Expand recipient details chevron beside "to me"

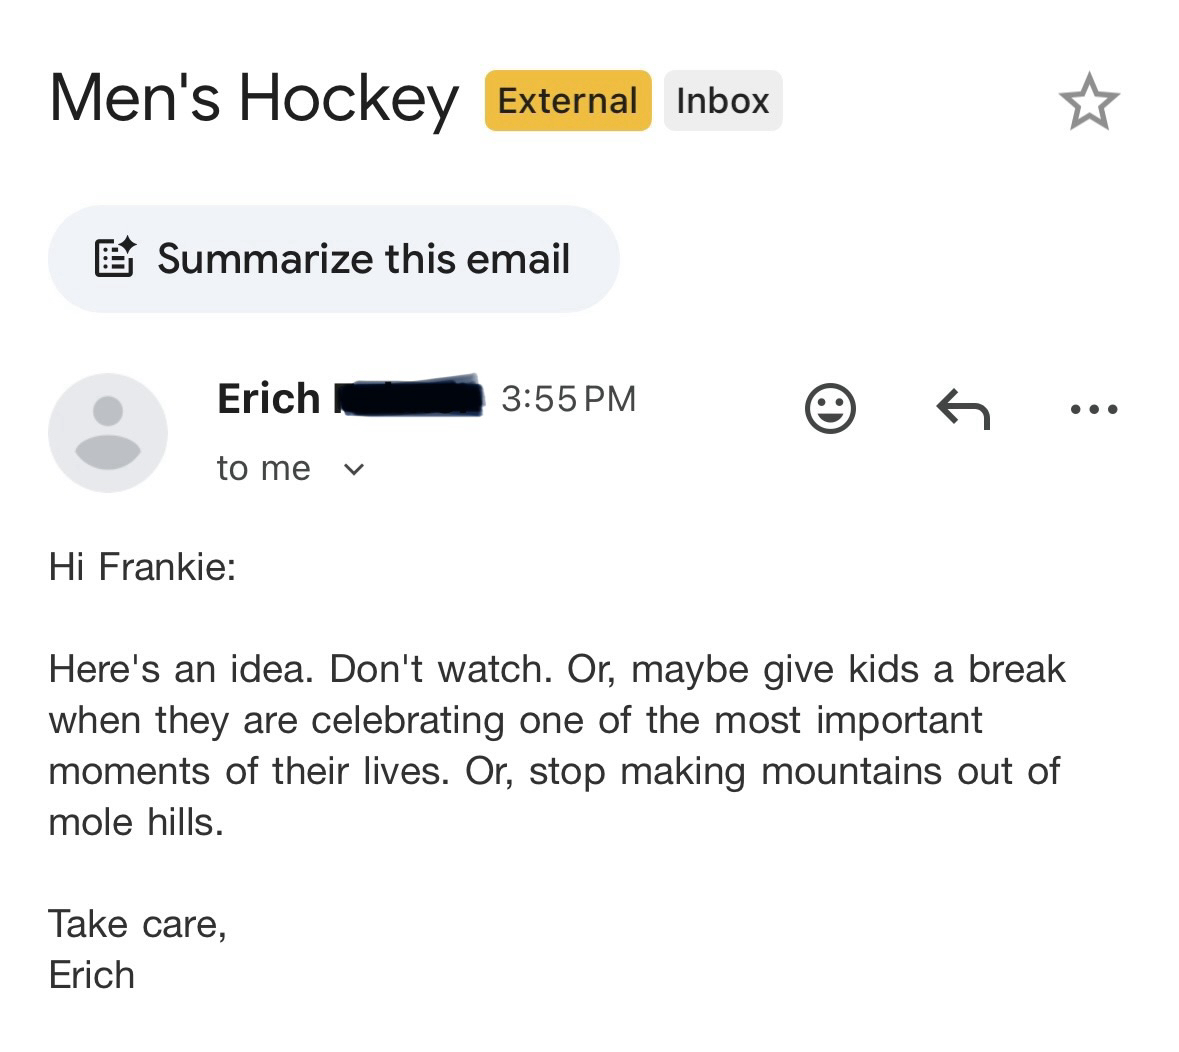[354, 469]
